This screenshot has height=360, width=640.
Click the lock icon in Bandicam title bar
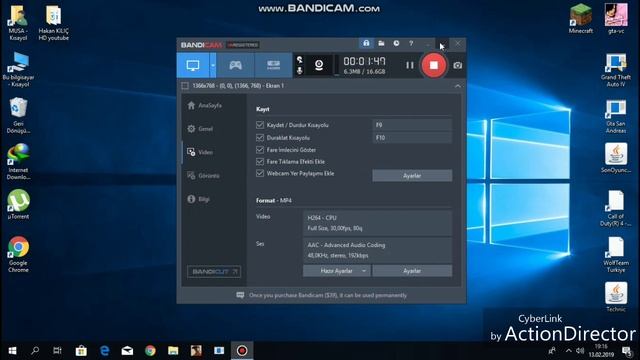[366, 43]
